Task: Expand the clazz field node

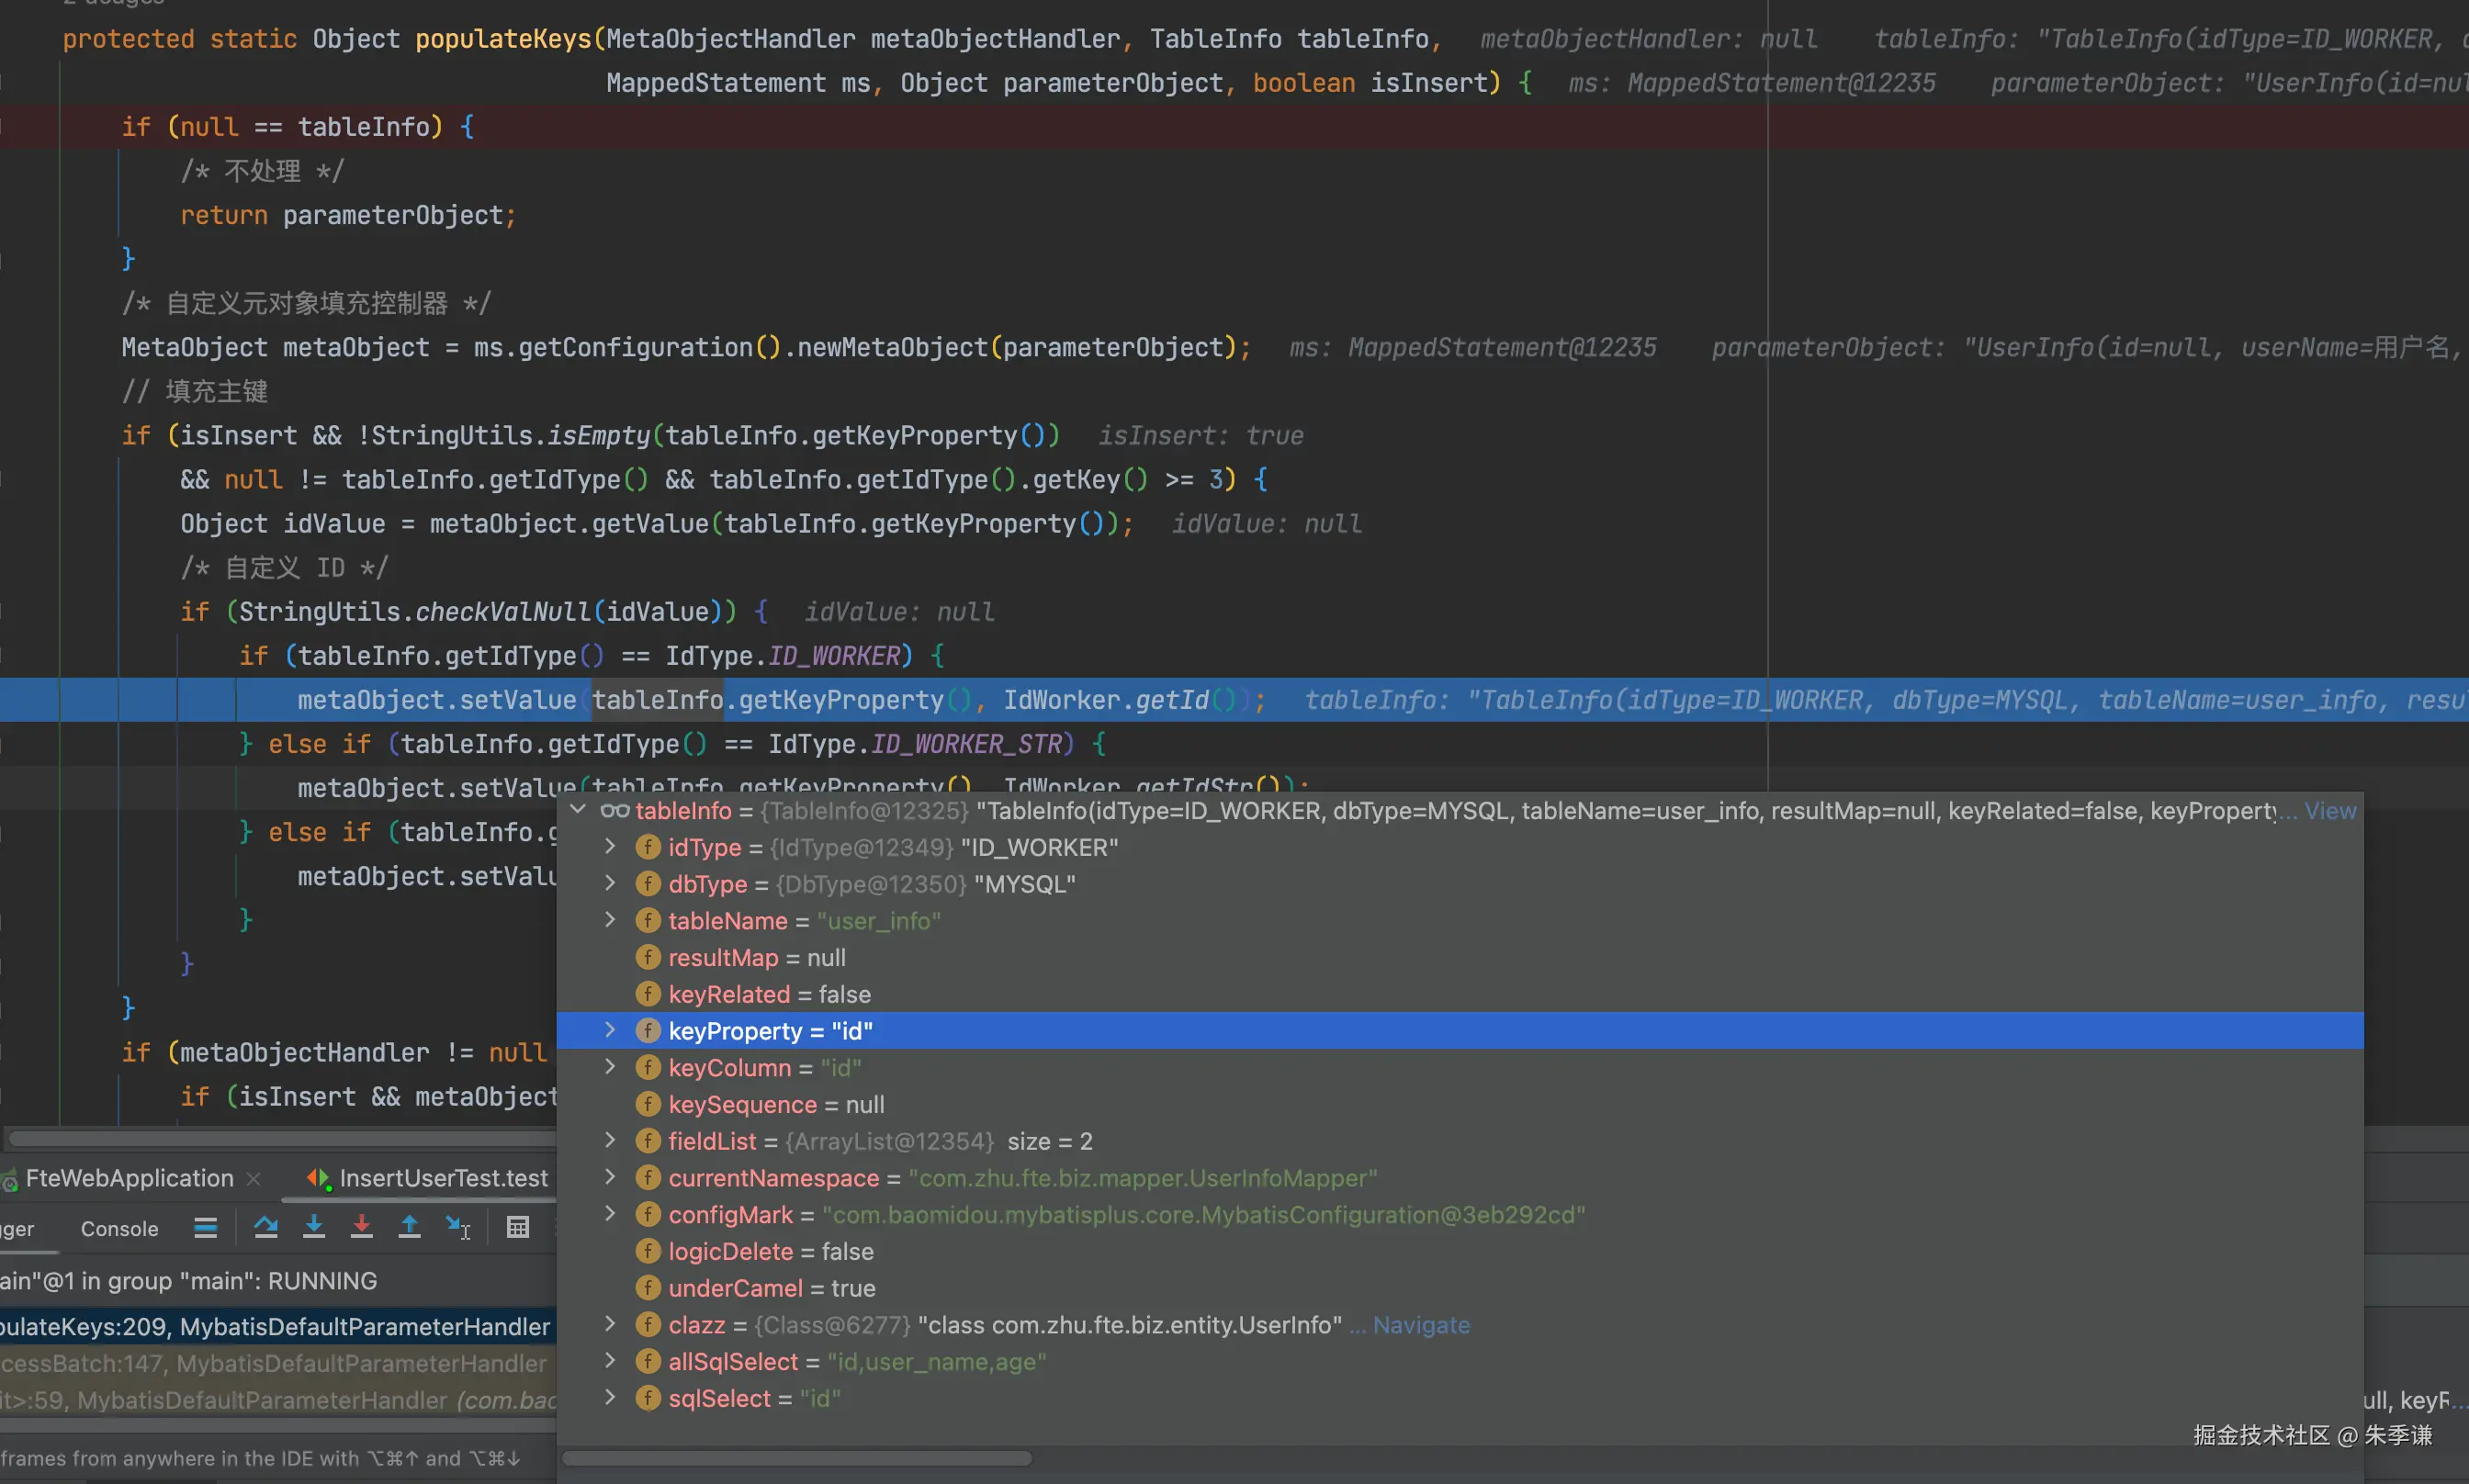Action: pos(610,1325)
